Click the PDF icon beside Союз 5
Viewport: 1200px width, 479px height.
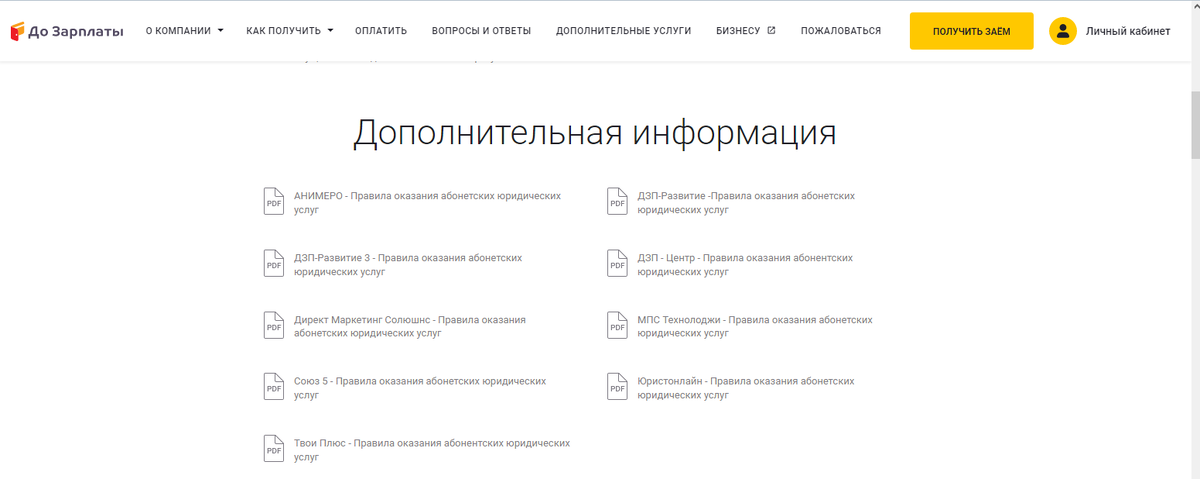(x=273, y=386)
